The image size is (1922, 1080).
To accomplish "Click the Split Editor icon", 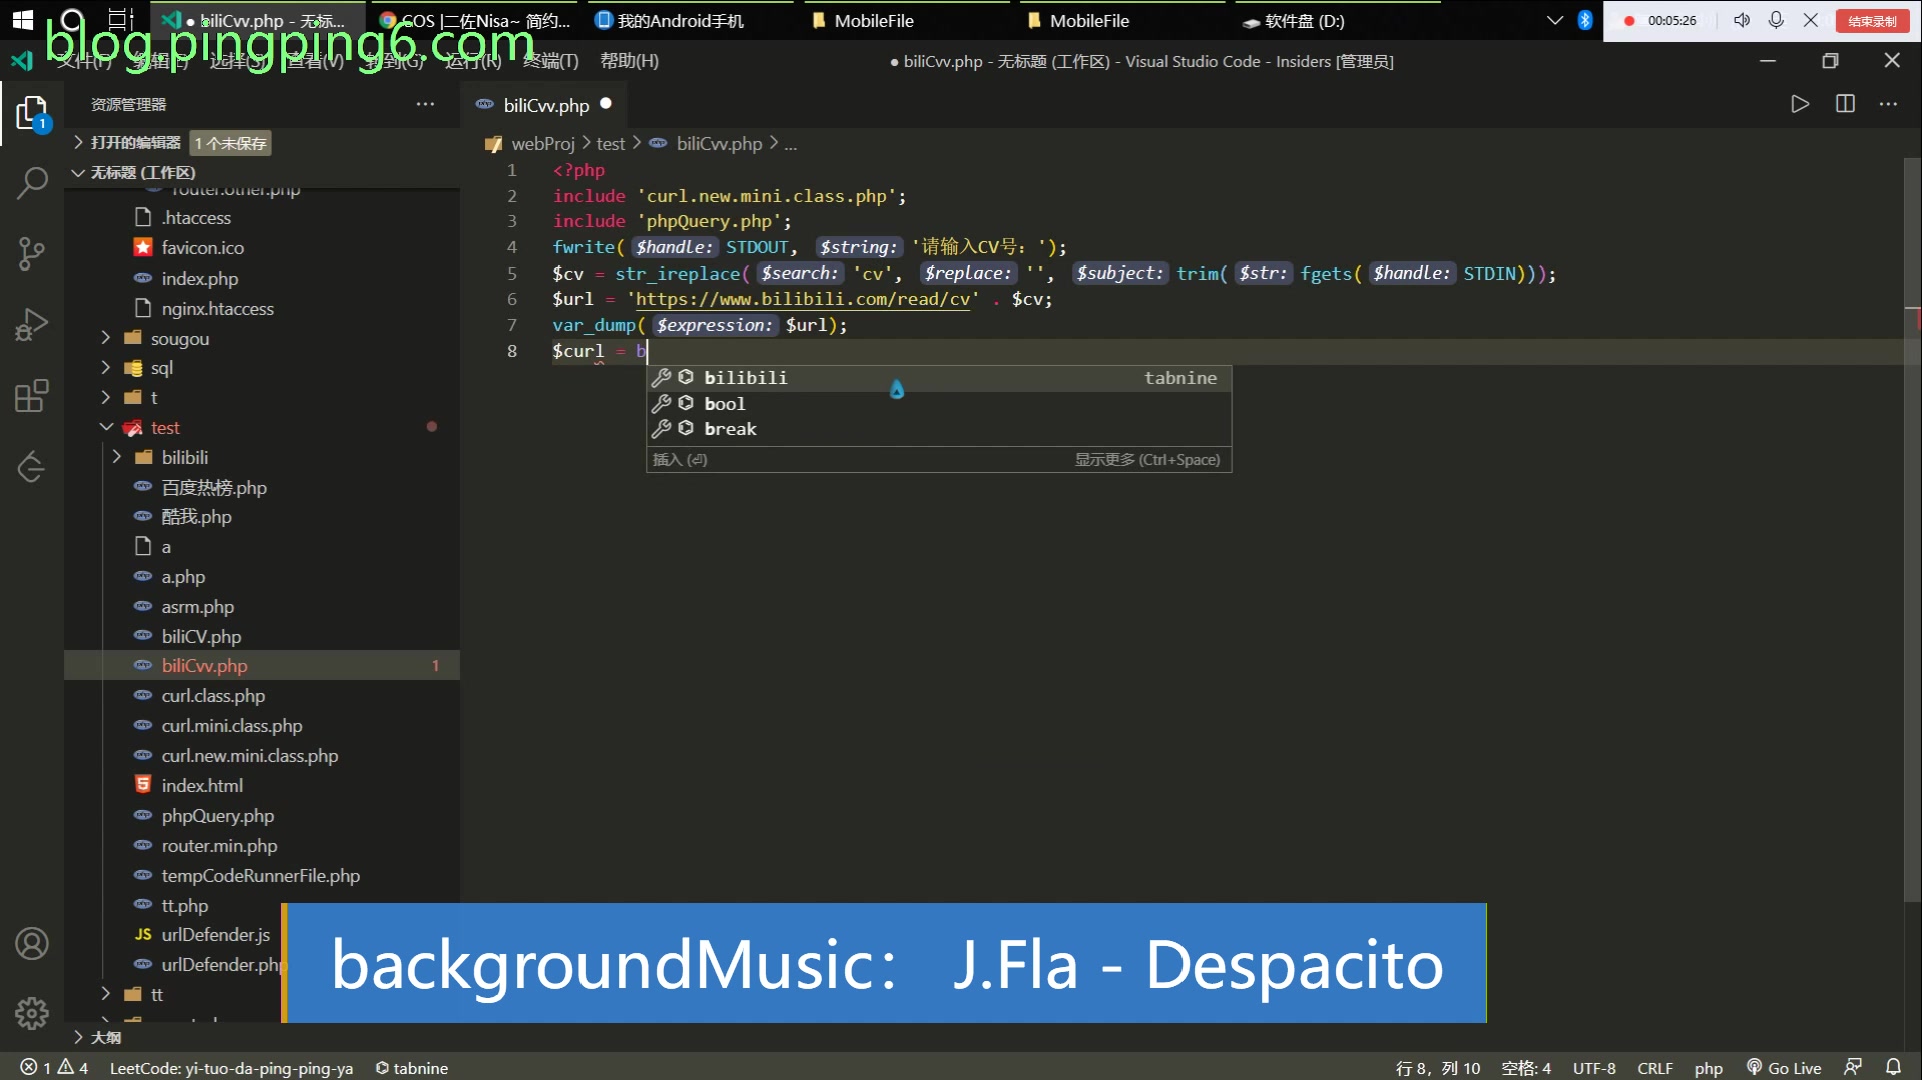I will click(x=1845, y=104).
